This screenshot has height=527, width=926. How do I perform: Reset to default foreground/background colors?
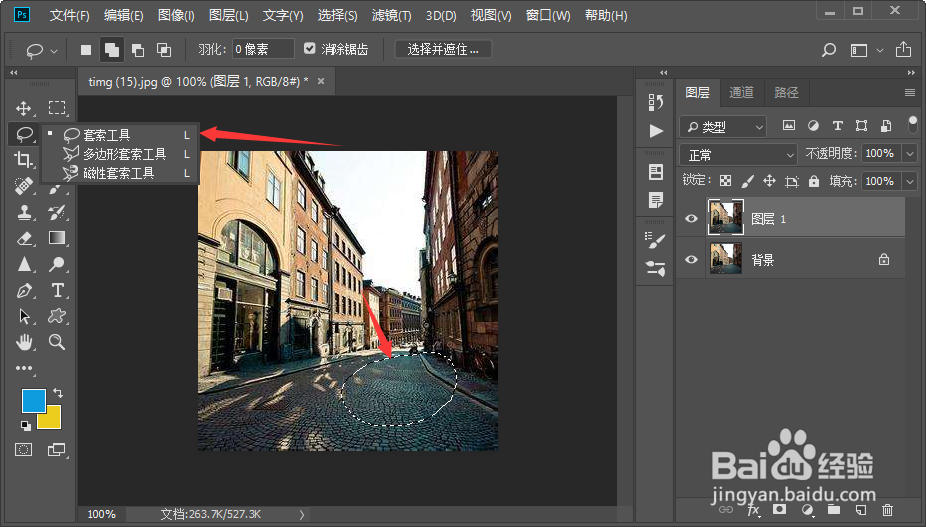[x=25, y=425]
